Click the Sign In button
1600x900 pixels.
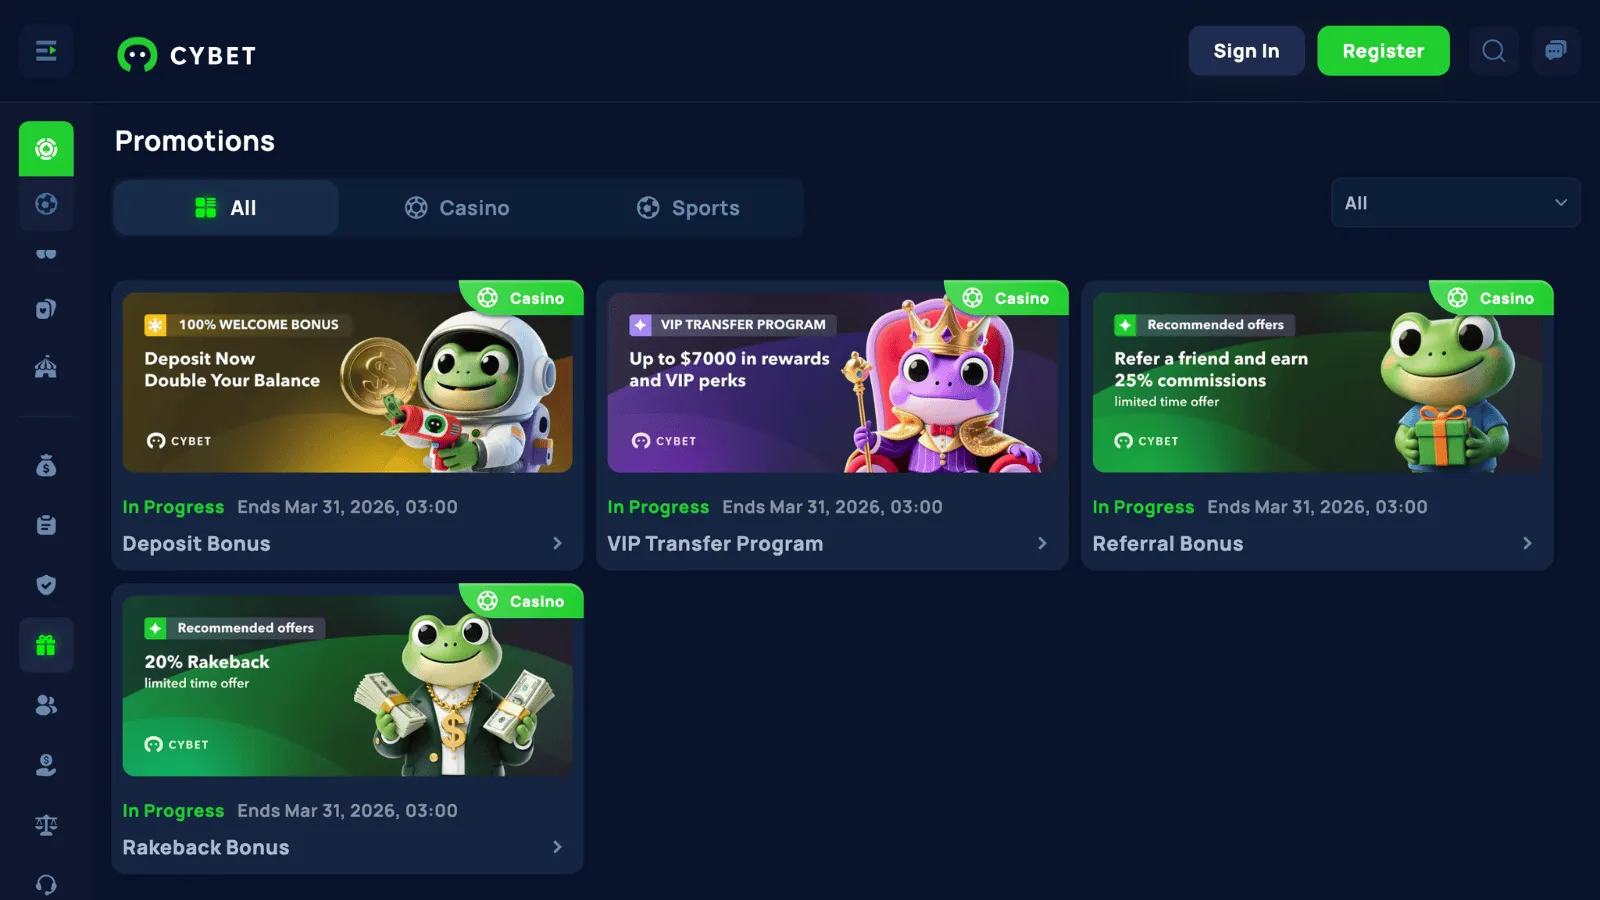[1246, 51]
